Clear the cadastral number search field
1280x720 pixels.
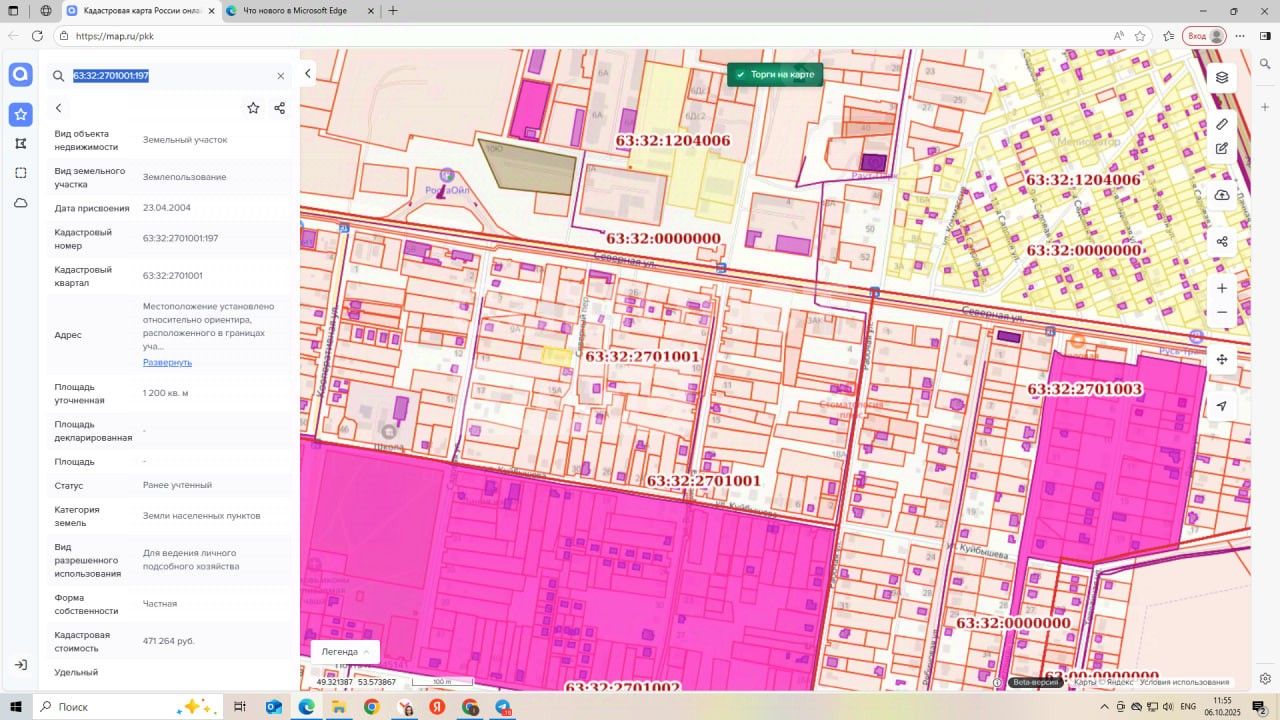pos(280,76)
